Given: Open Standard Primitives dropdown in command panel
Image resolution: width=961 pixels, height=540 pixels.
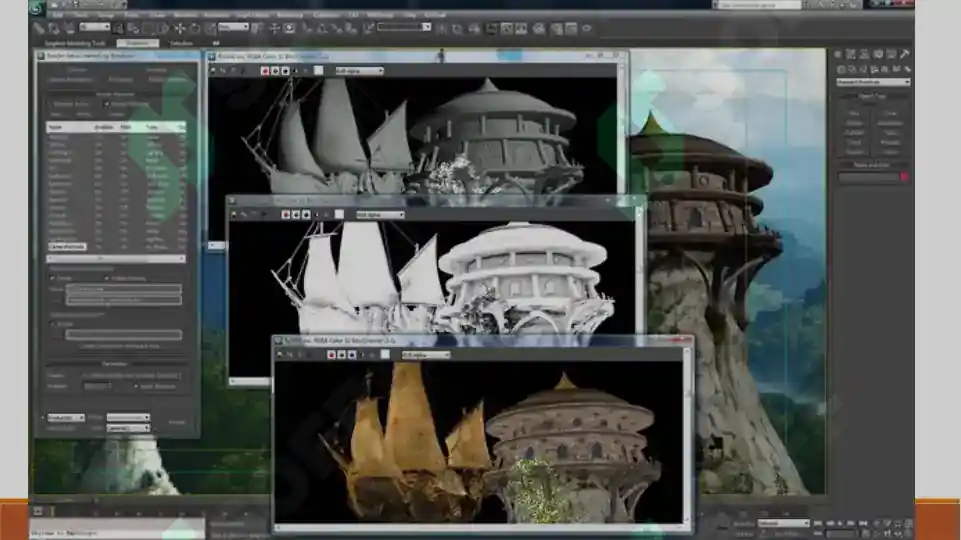Looking at the screenshot, I should point(873,82).
